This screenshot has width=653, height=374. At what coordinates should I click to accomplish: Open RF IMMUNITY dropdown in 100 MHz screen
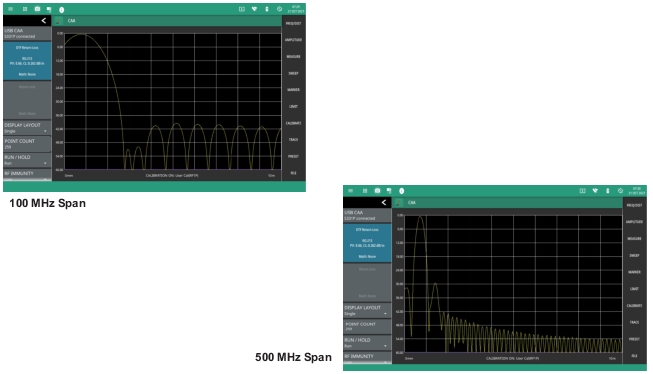27,175
